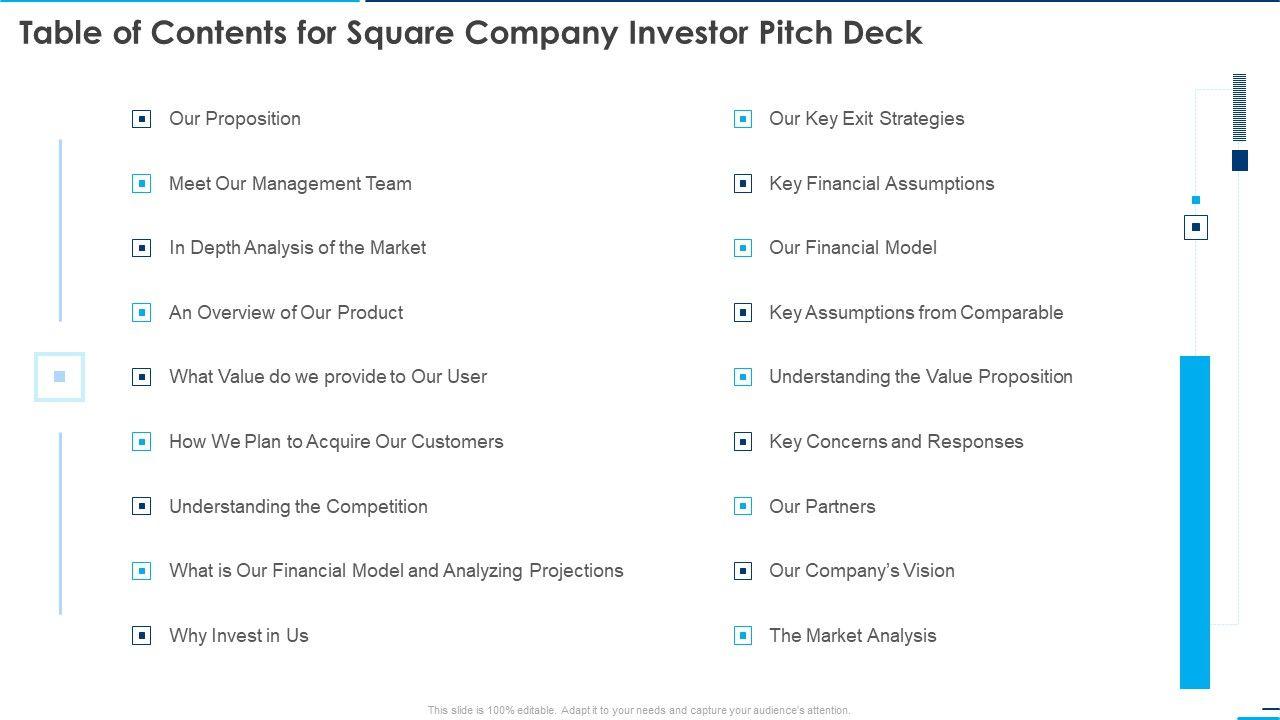Image resolution: width=1280 pixels, height=720 pixels.
Task: Select the bullet marker for Understanding the Competition
Action: tap(142, 507)
